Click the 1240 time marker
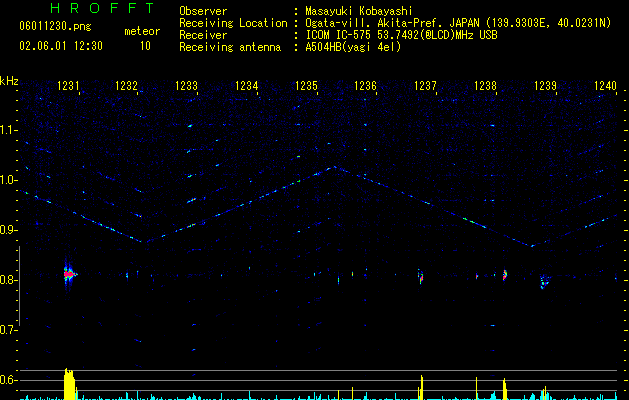This screenshot has width=629, height=400. 605,86
